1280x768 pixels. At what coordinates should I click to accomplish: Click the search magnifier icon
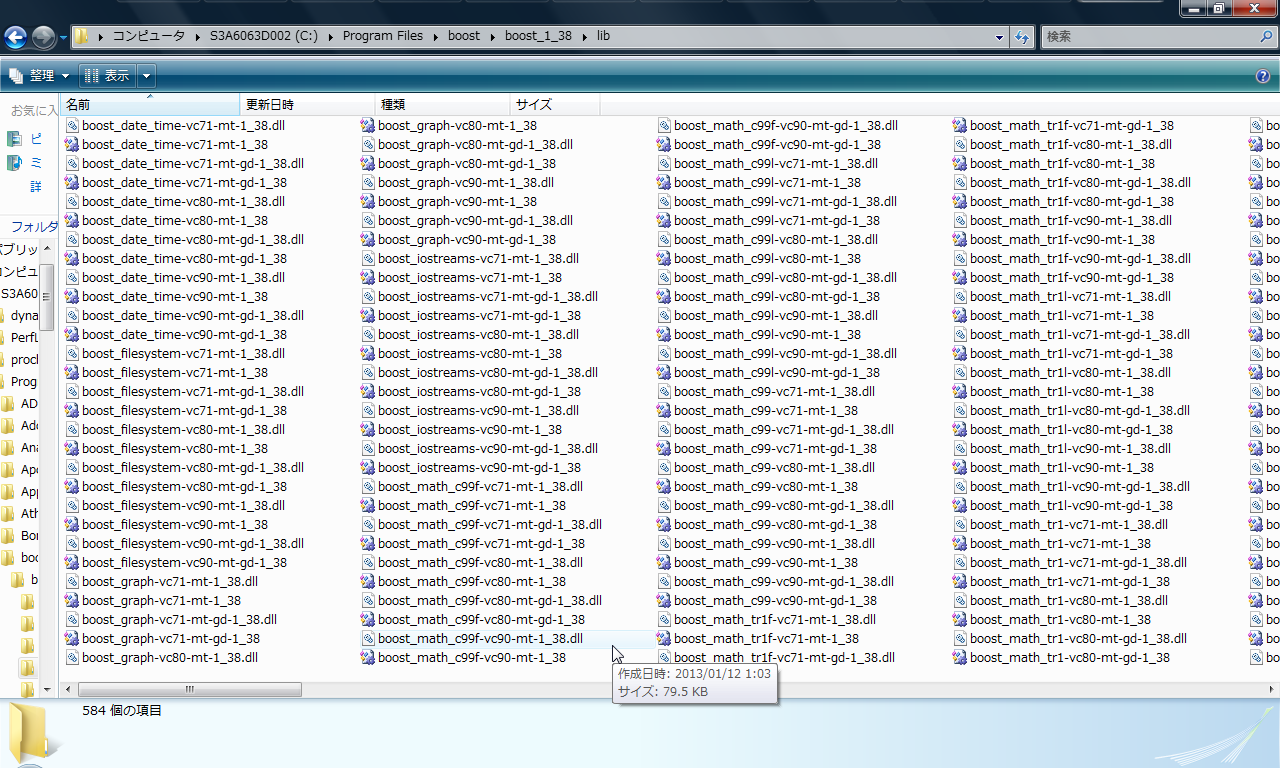point(1265,37)
